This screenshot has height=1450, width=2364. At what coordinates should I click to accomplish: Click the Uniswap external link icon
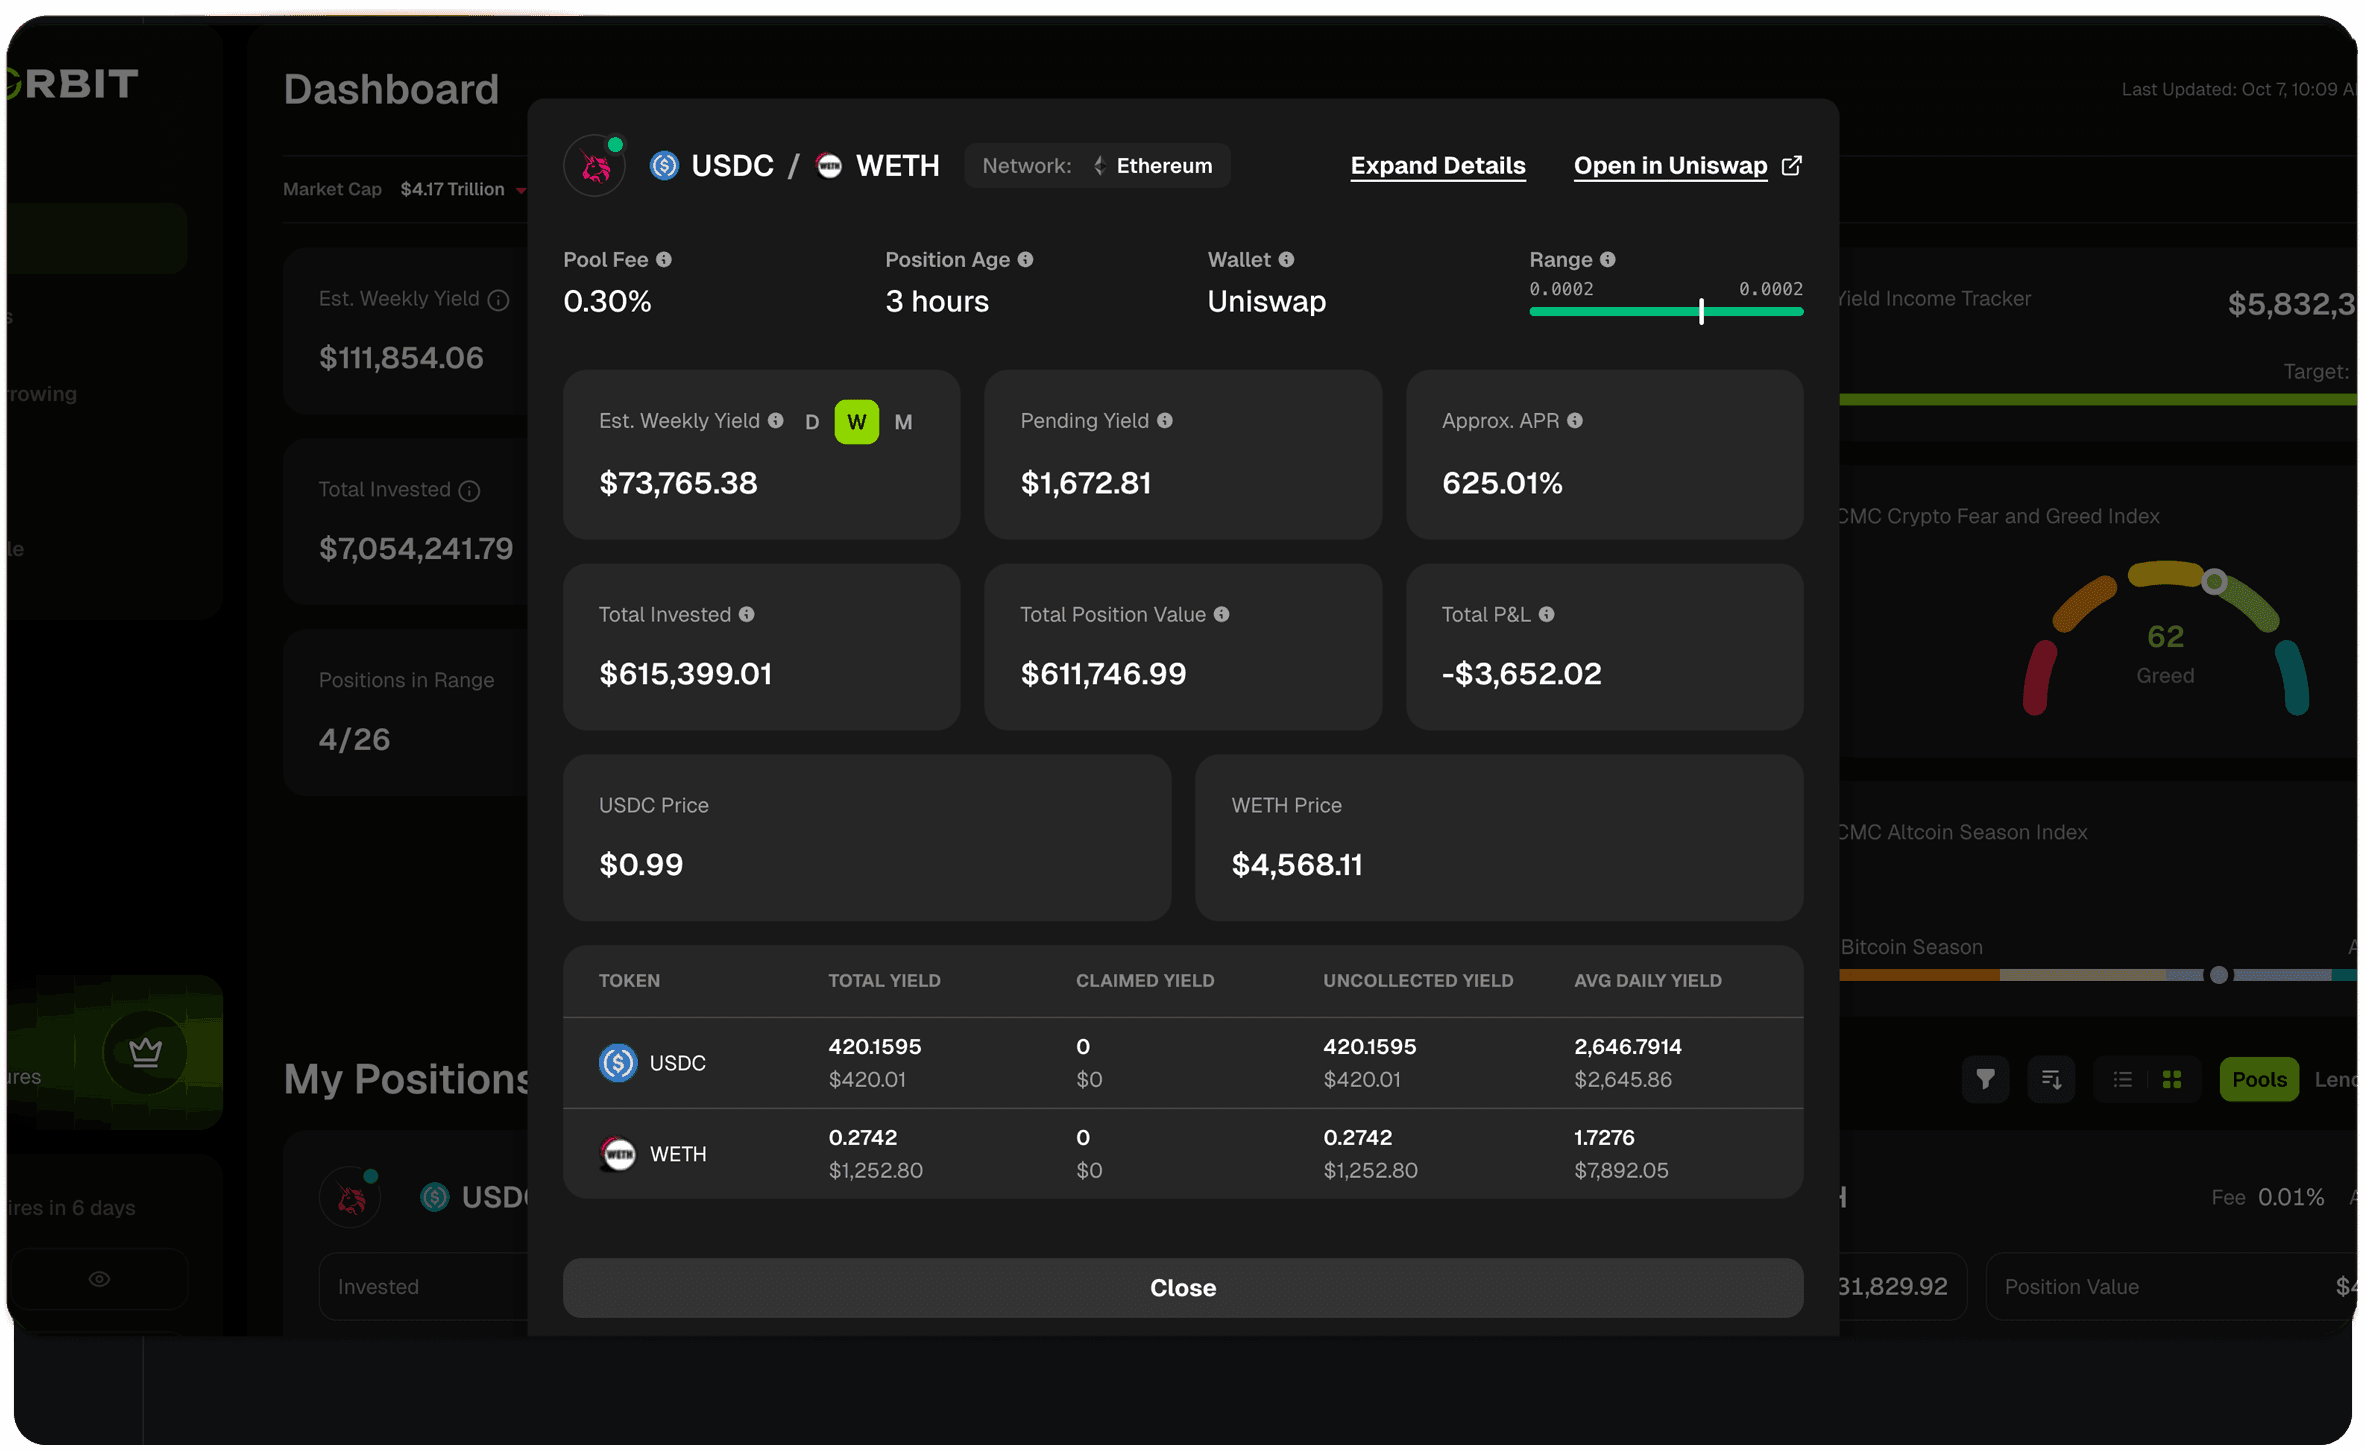pyautogui.click(x=1792, y=165)
